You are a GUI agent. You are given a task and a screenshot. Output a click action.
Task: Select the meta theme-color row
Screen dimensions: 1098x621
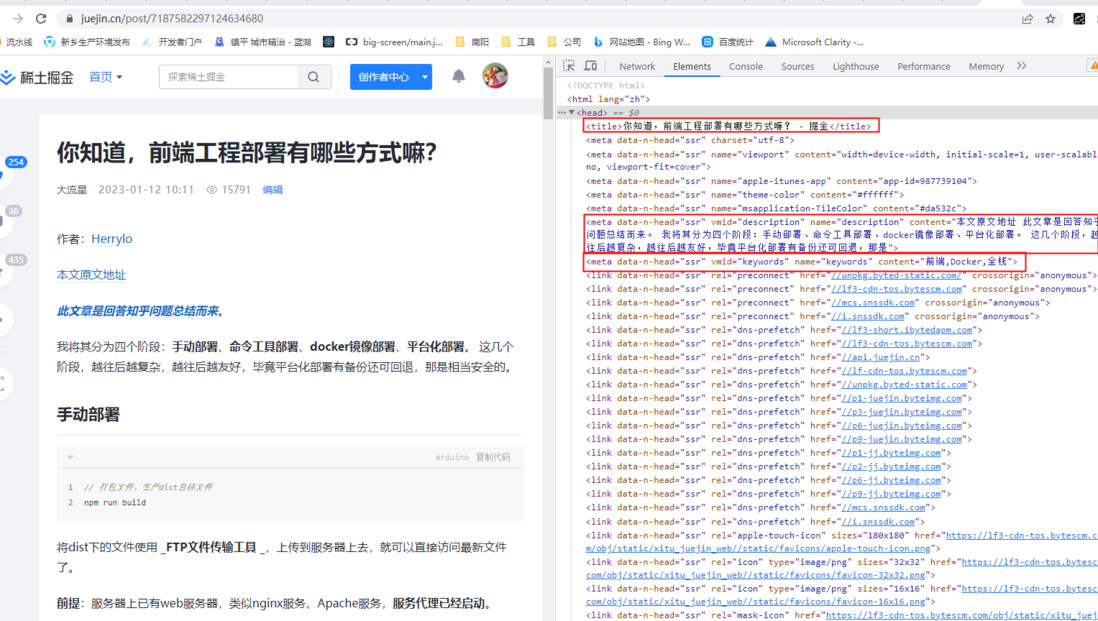pos(745,195)
